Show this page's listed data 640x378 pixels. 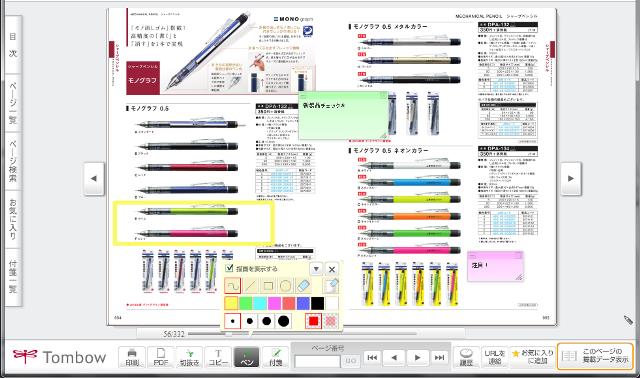point(596,356)
